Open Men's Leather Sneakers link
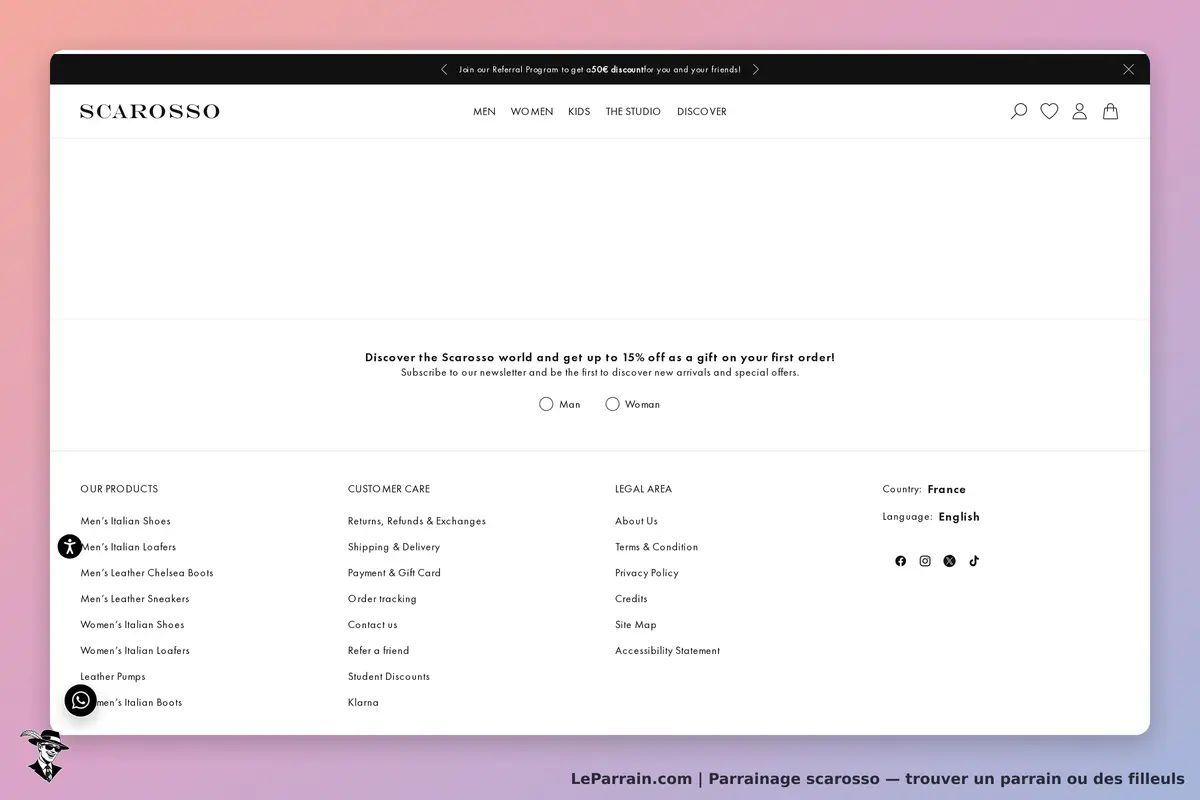Image resolution: width=1200 pixels, height=800 pixels. click(x=135, y=599)
